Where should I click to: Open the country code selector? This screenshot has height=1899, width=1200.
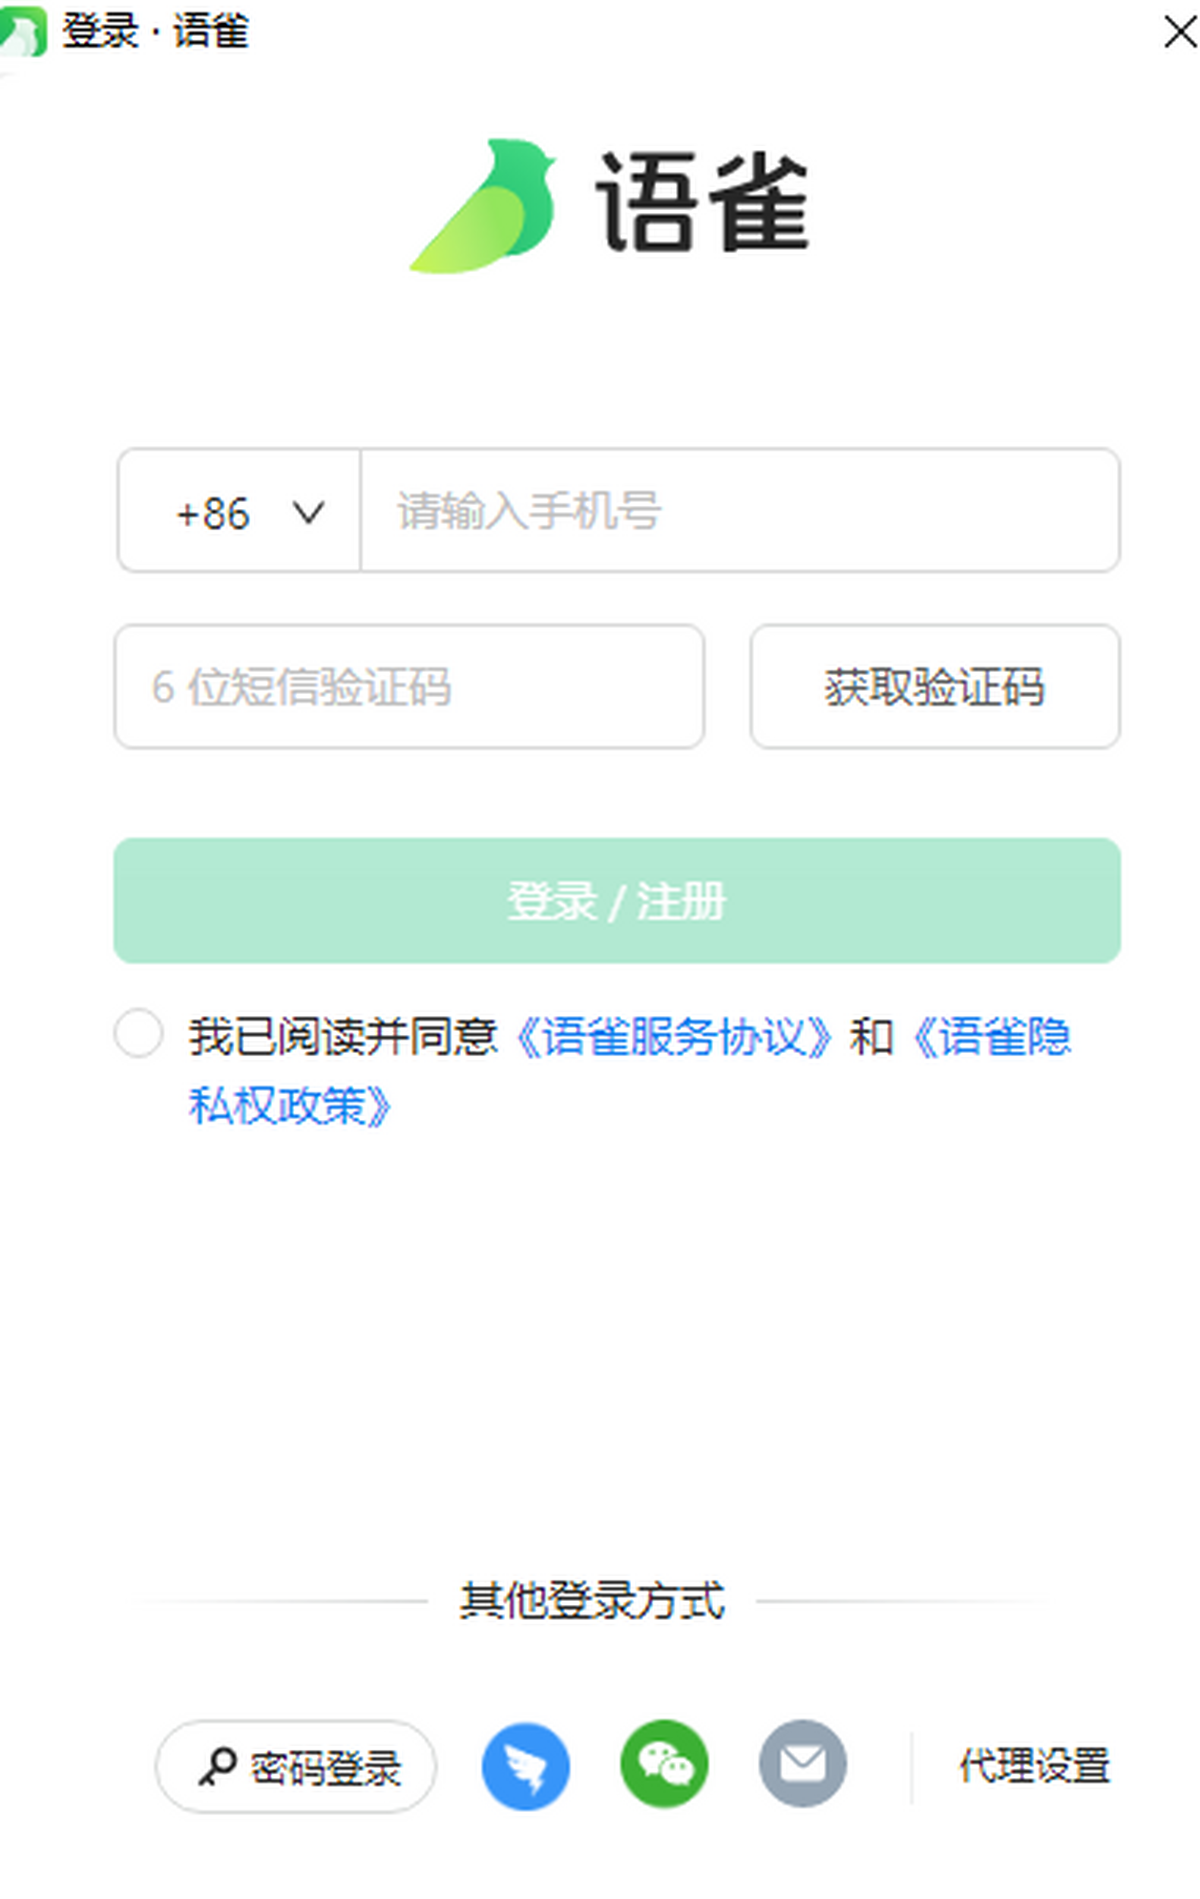click(x=235, y=513)
